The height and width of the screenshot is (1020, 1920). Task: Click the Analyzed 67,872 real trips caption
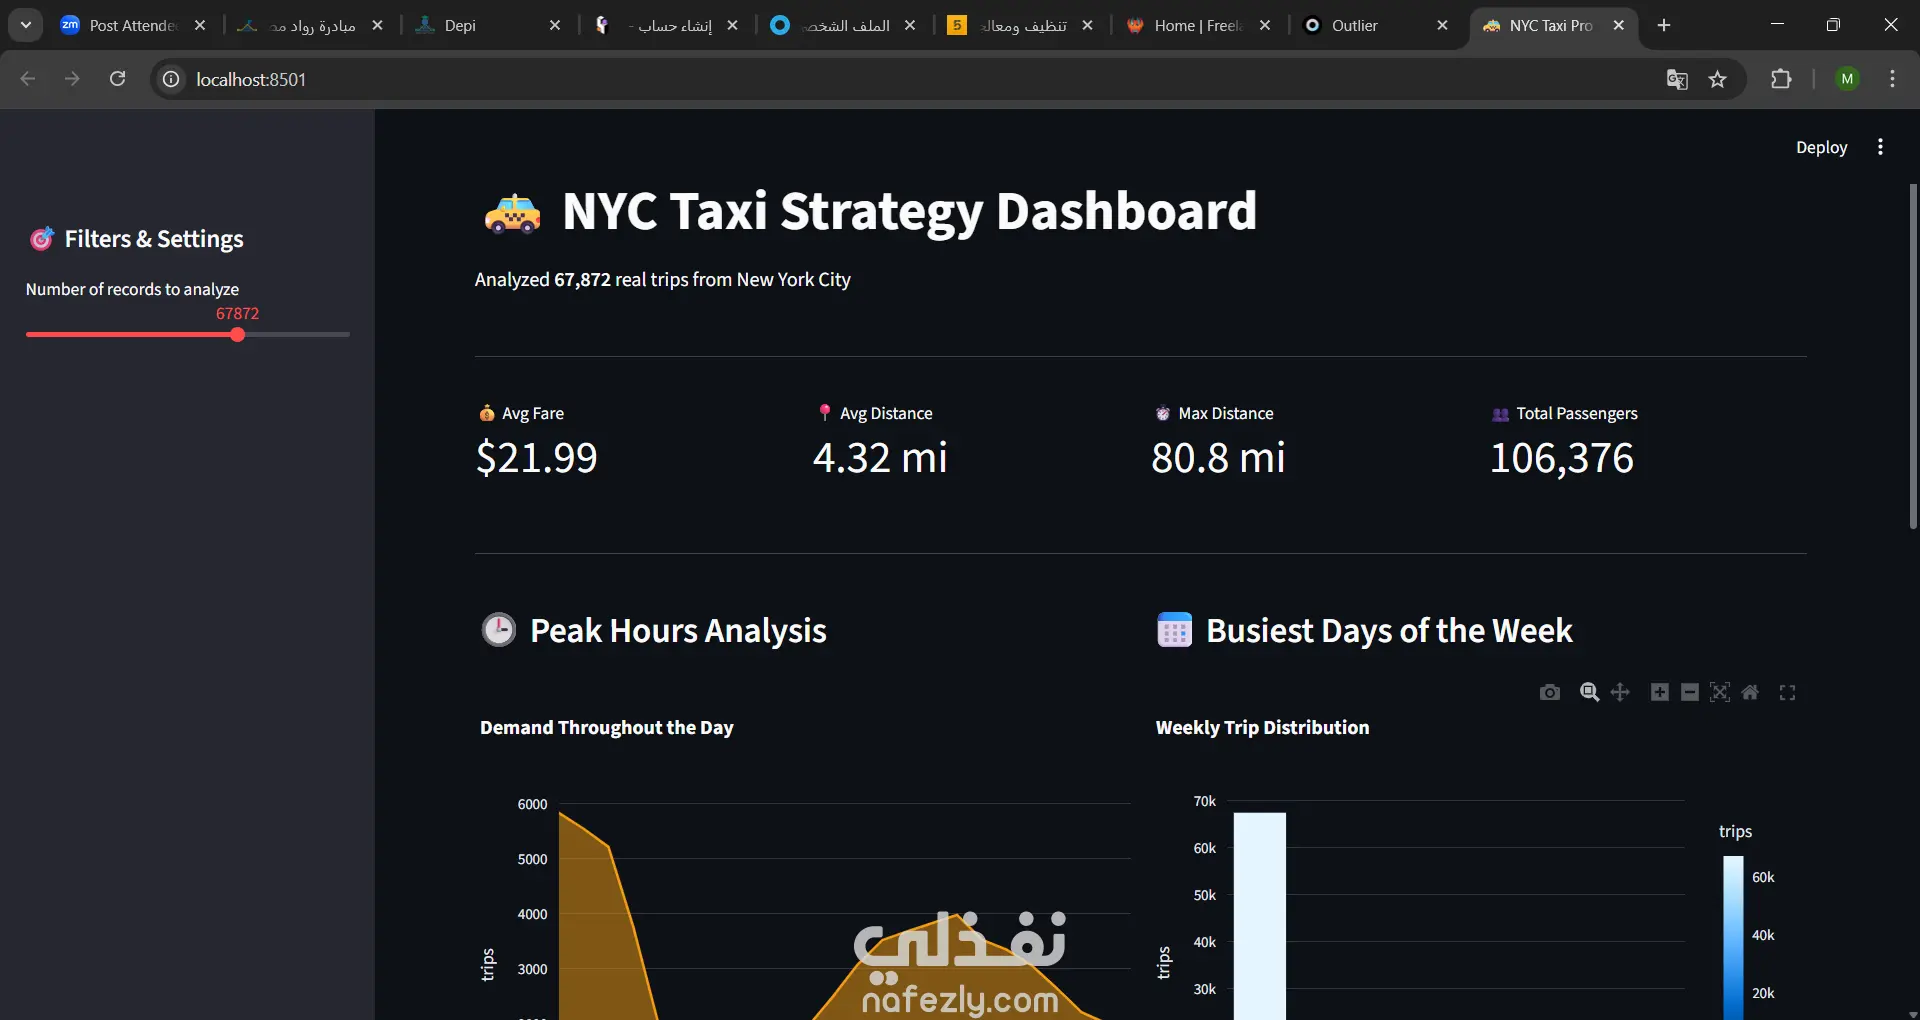coord(662,280)
